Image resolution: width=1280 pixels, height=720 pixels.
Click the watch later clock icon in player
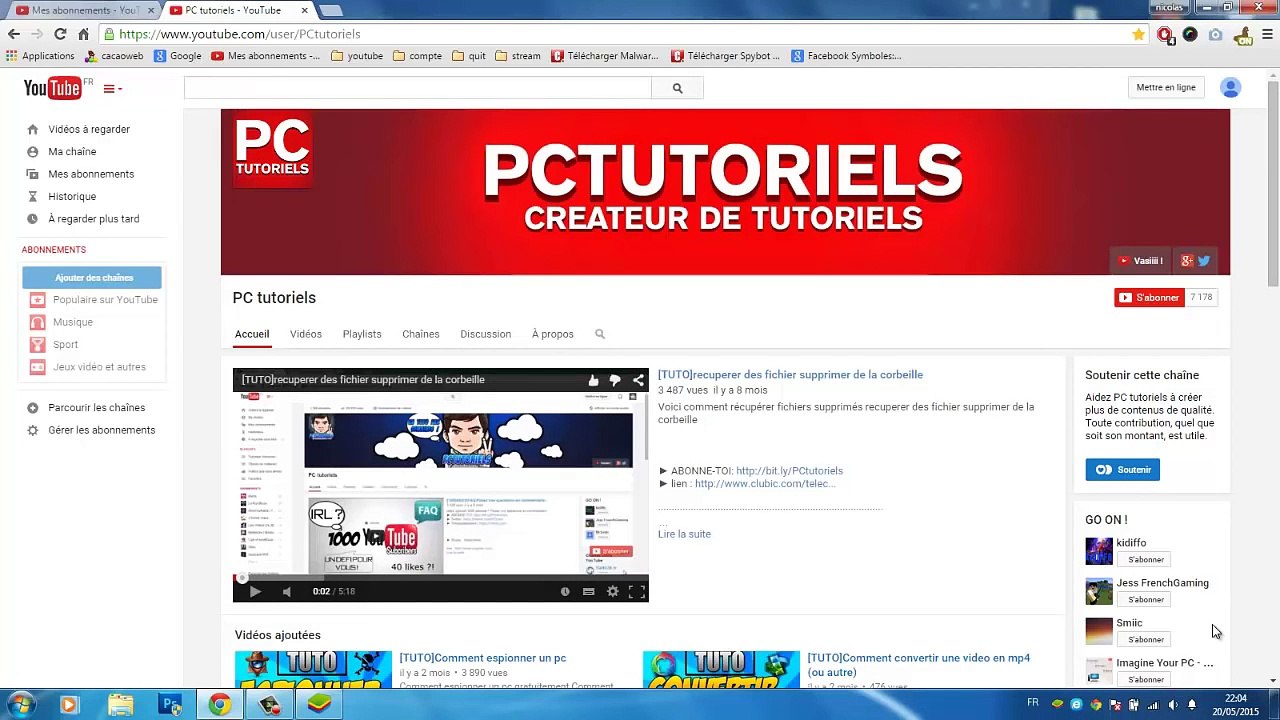point(565,591)
